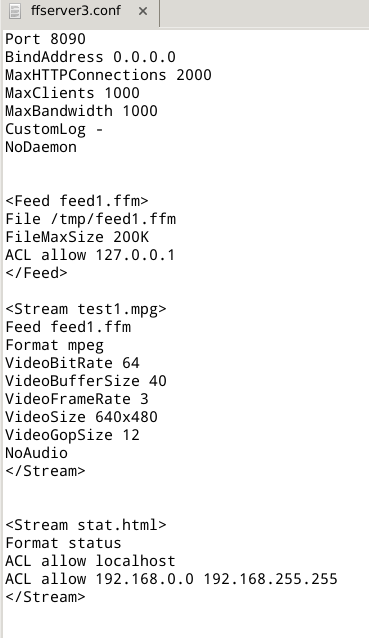Place cursor on MaxClients 1000 line
Image resolution: width=369 pixels, height=638 pixels.
point(72,93)
